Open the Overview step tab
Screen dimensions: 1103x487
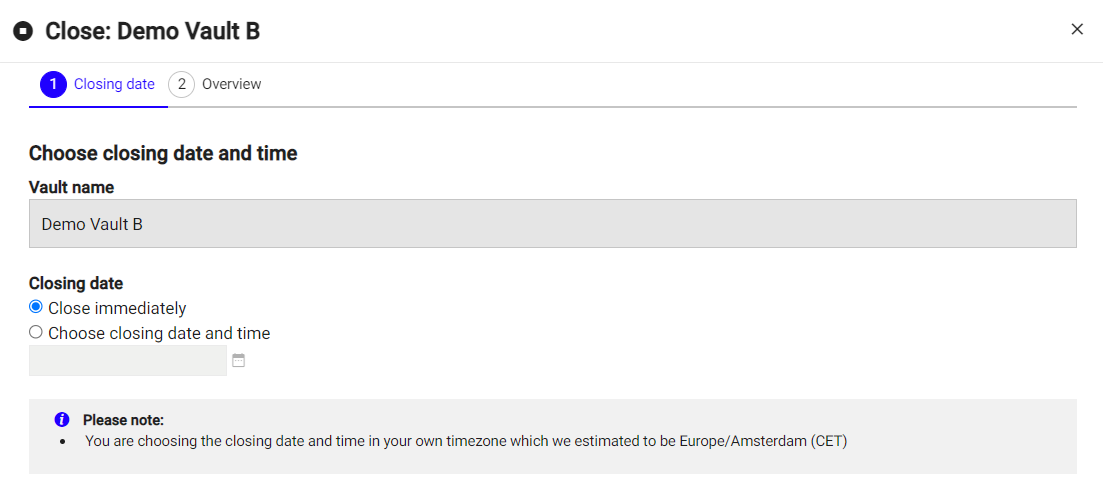(231, 84)
